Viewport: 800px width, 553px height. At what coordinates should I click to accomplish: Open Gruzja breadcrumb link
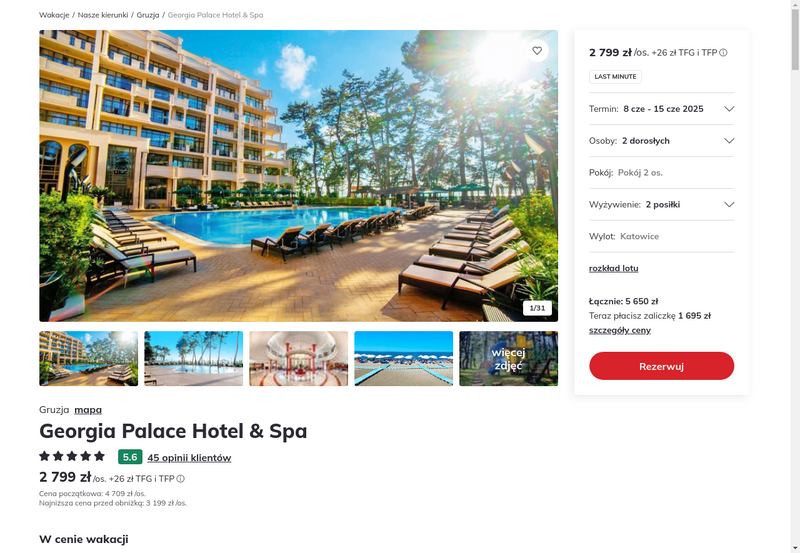tap(148, 15)
